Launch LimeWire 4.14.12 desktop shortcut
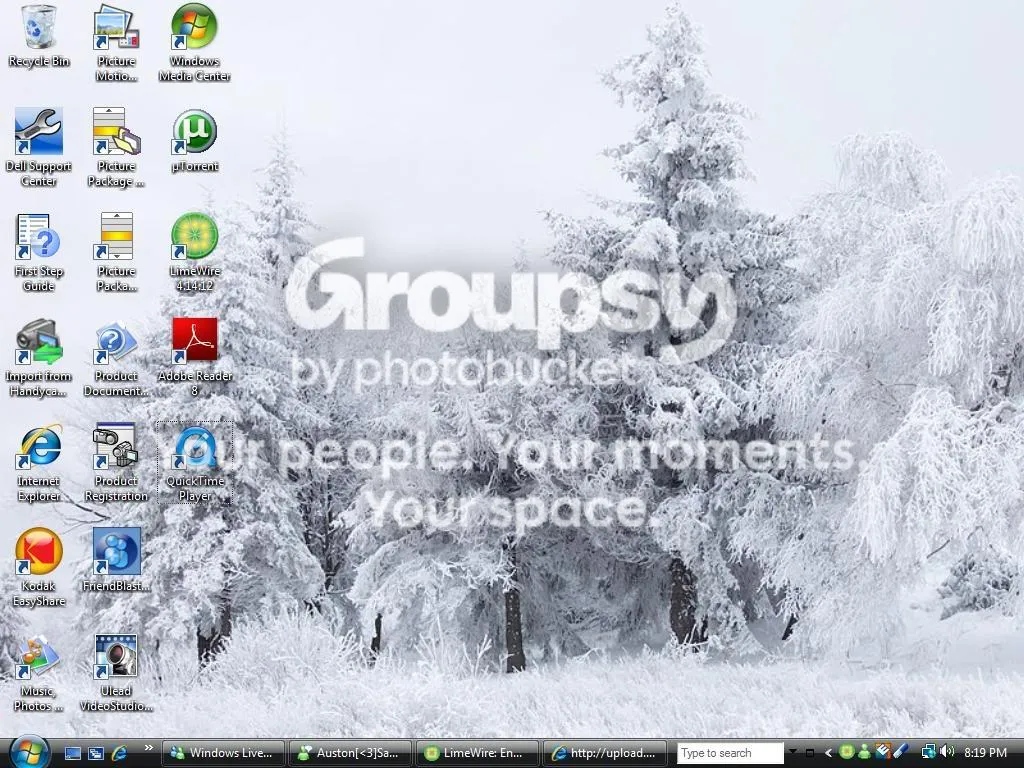This screenshot has height=768, width=1024. click(194, 253)
